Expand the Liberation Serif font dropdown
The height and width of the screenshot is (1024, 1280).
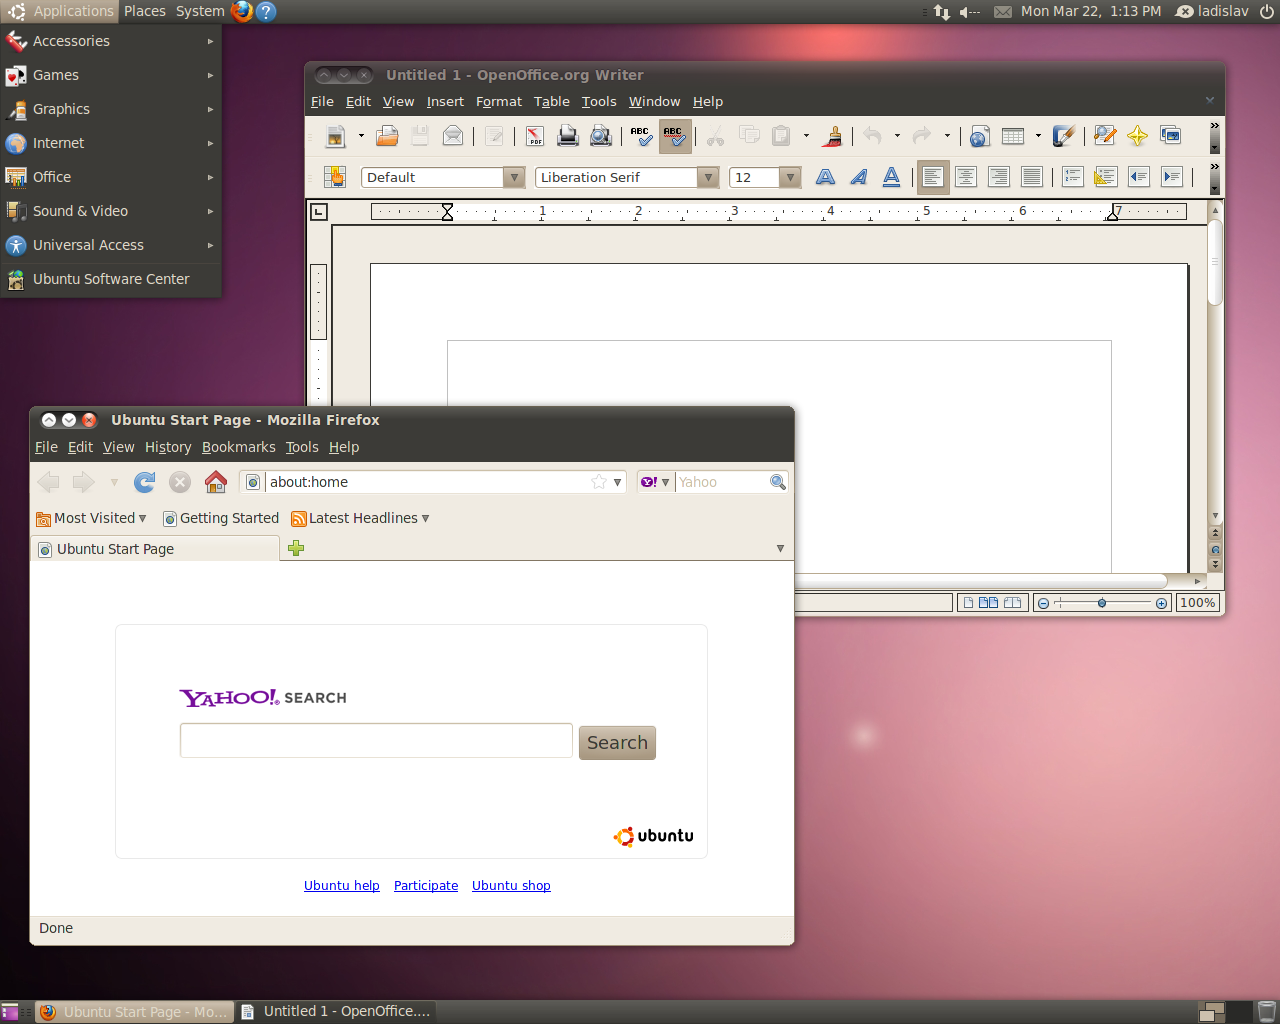point(708,177)
